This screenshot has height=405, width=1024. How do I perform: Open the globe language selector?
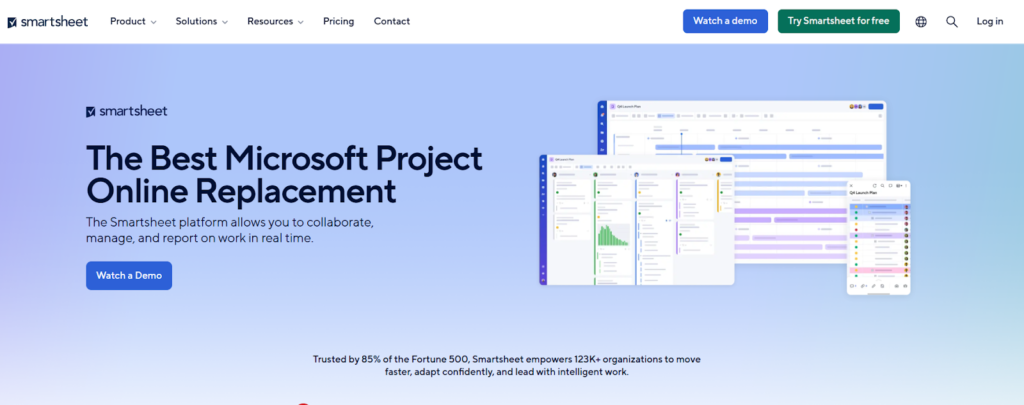pyautogui.click(x=921, y=21)
